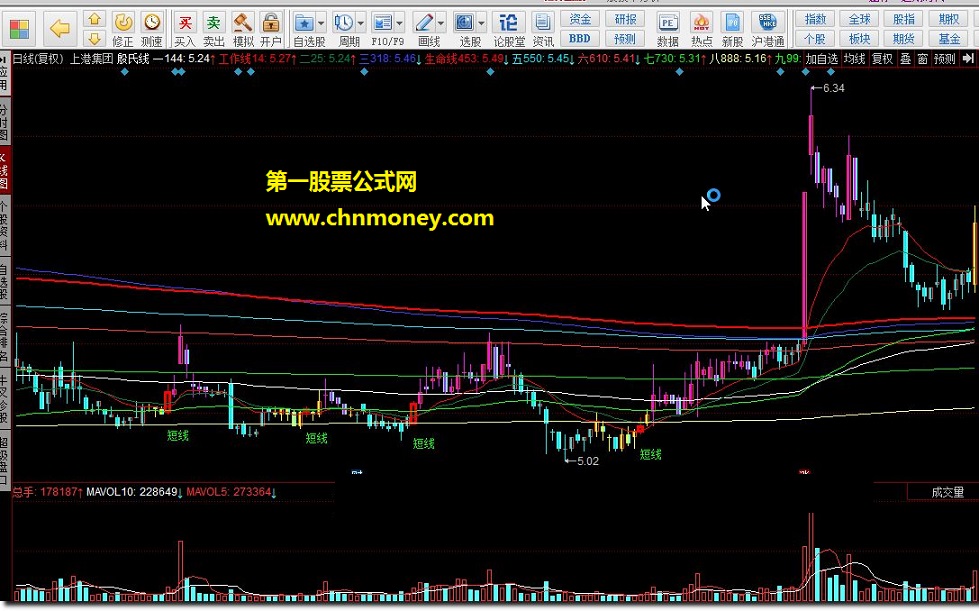Click the BBD button
This screenshot has width=979, height=611.
tap(580, 39)
